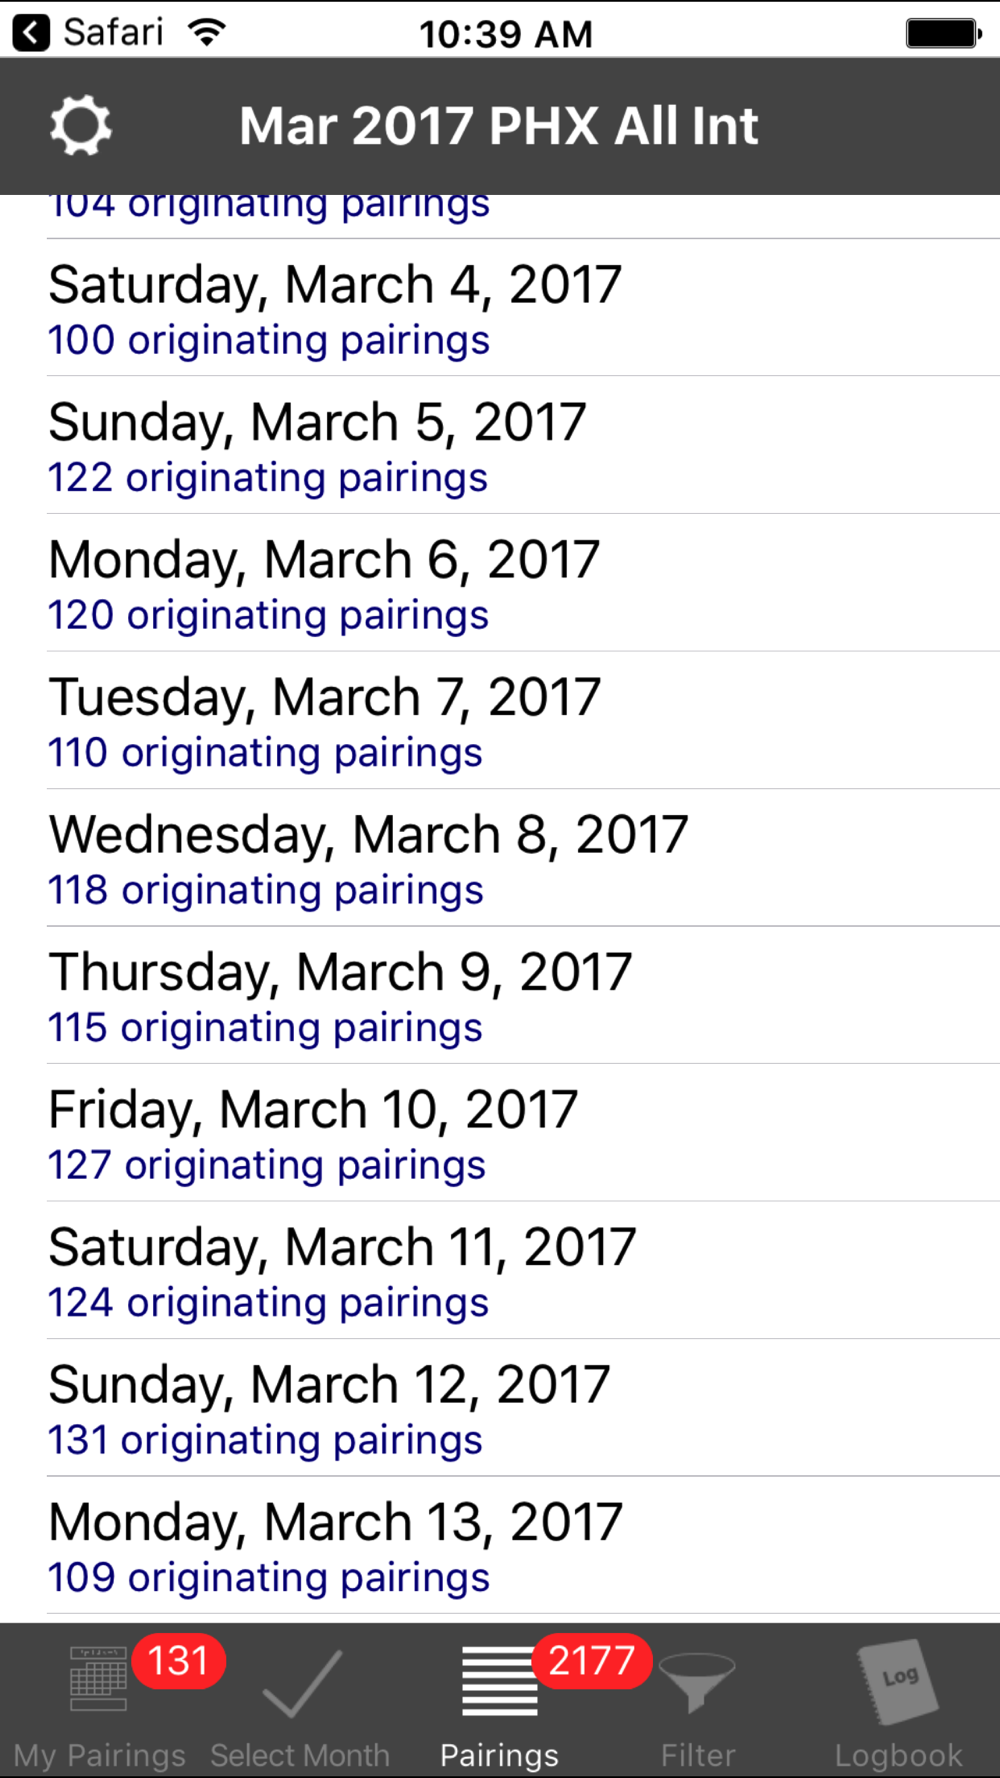Open Saturday, March 4, 2017 pairings

coord(523,308)
